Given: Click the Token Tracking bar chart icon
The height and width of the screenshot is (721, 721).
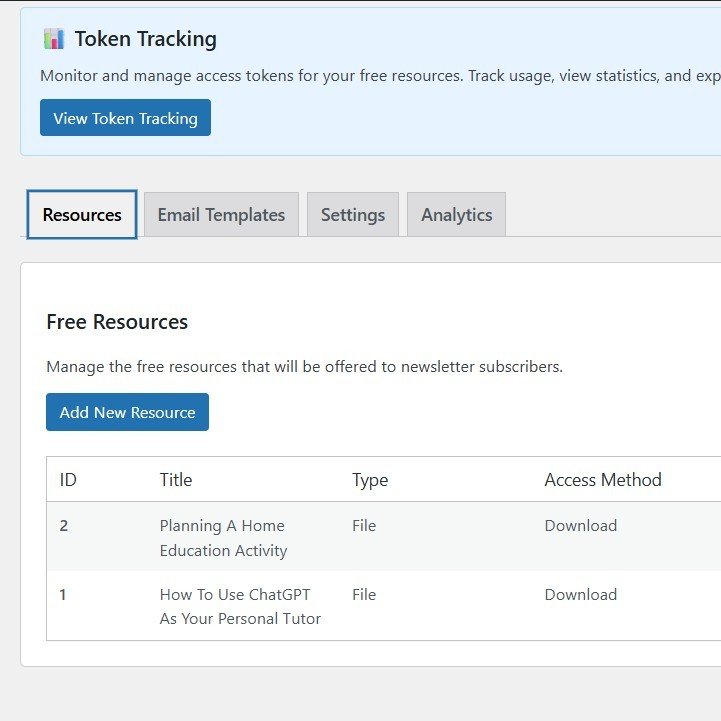Looking at the screenshot, I should click(x=53, y=39).
